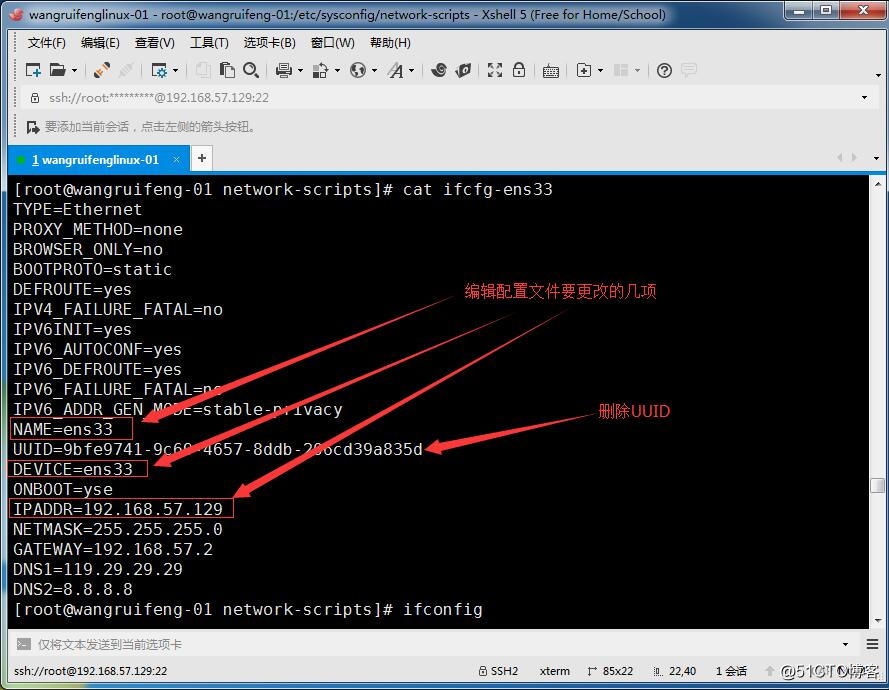Screen dimensions: 889x690
Task: Toggle the Full Screen icon
Action: (495, 70)
